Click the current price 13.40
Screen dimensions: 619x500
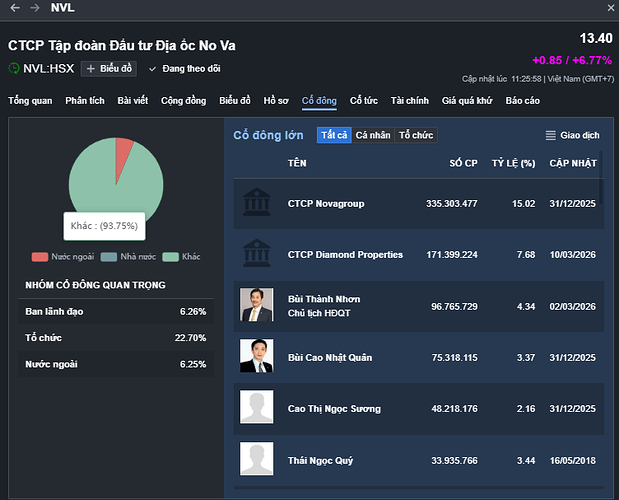(596, 38)
